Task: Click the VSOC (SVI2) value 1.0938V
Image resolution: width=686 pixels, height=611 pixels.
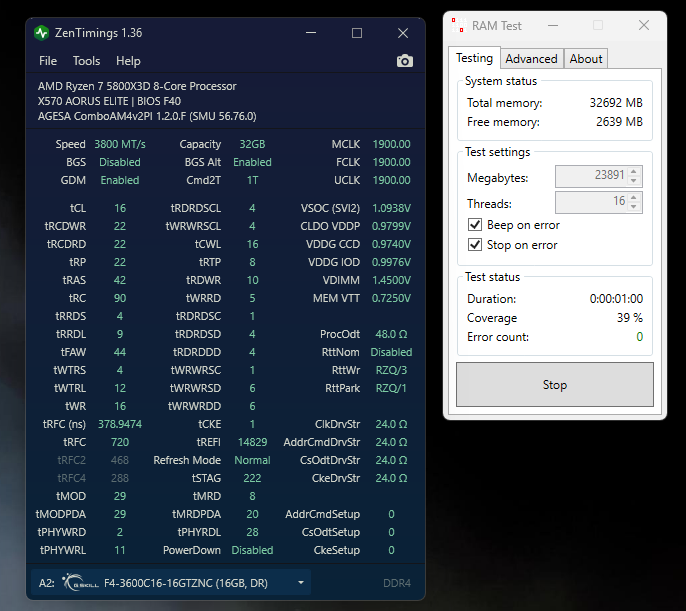Action: [391, 208]
